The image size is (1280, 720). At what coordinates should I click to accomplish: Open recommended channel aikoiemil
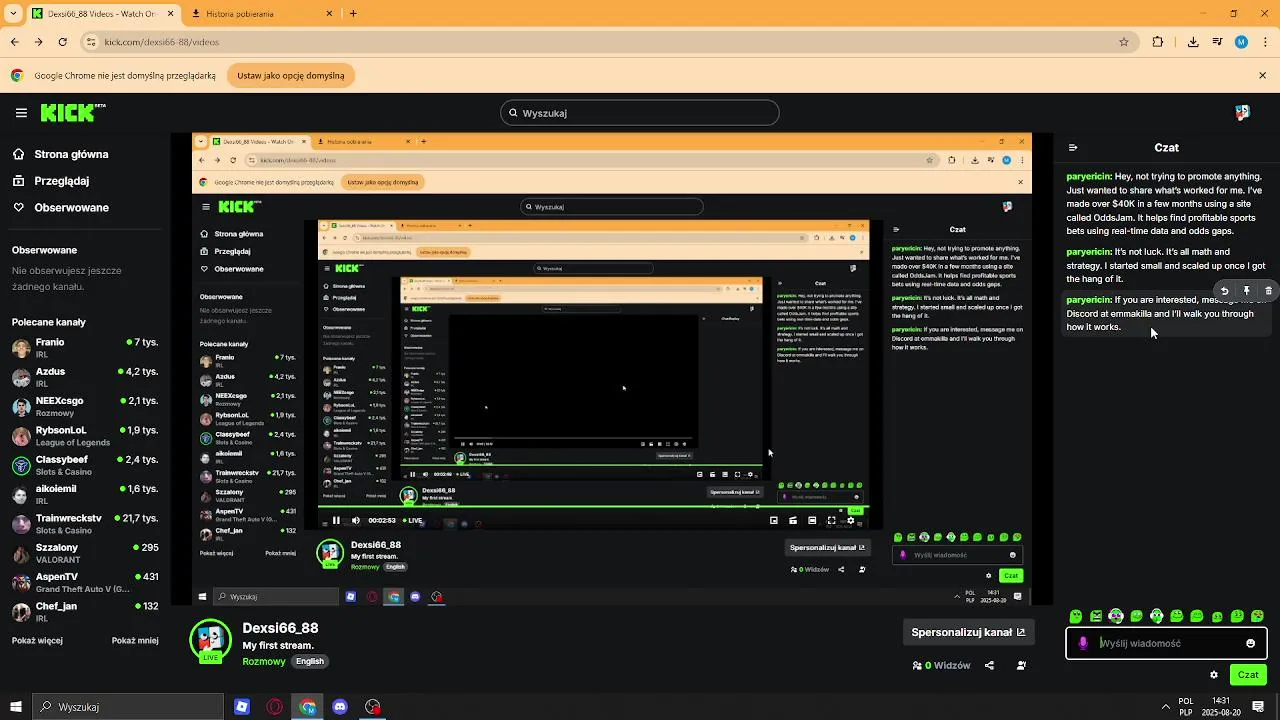pos(85,494)
